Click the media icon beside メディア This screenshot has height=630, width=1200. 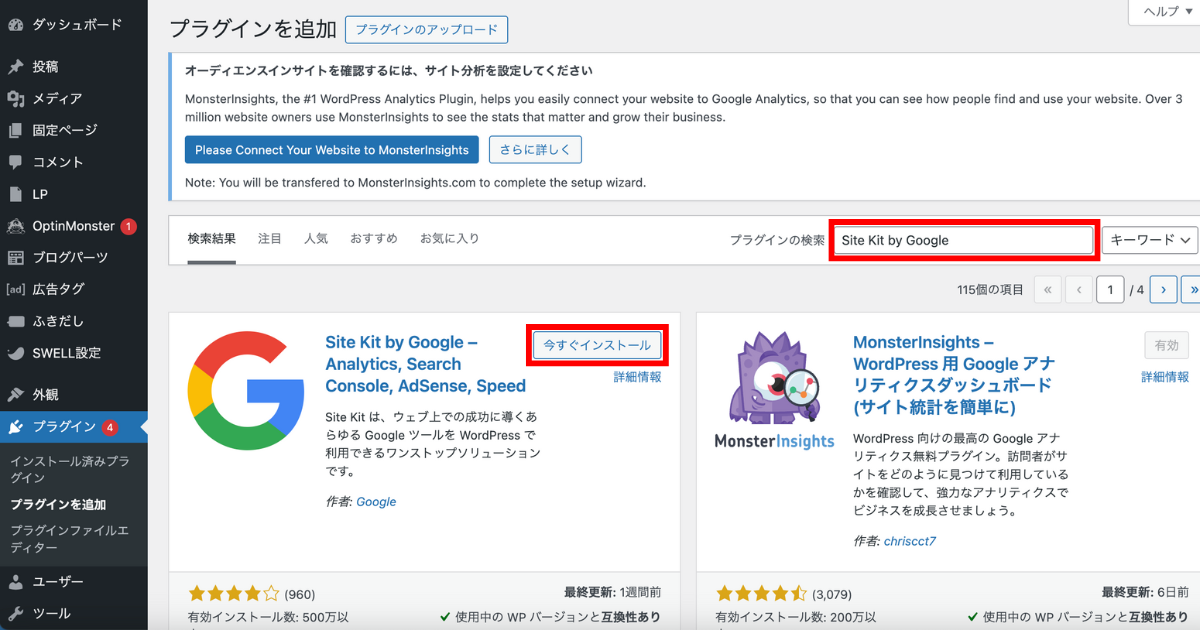16,99
